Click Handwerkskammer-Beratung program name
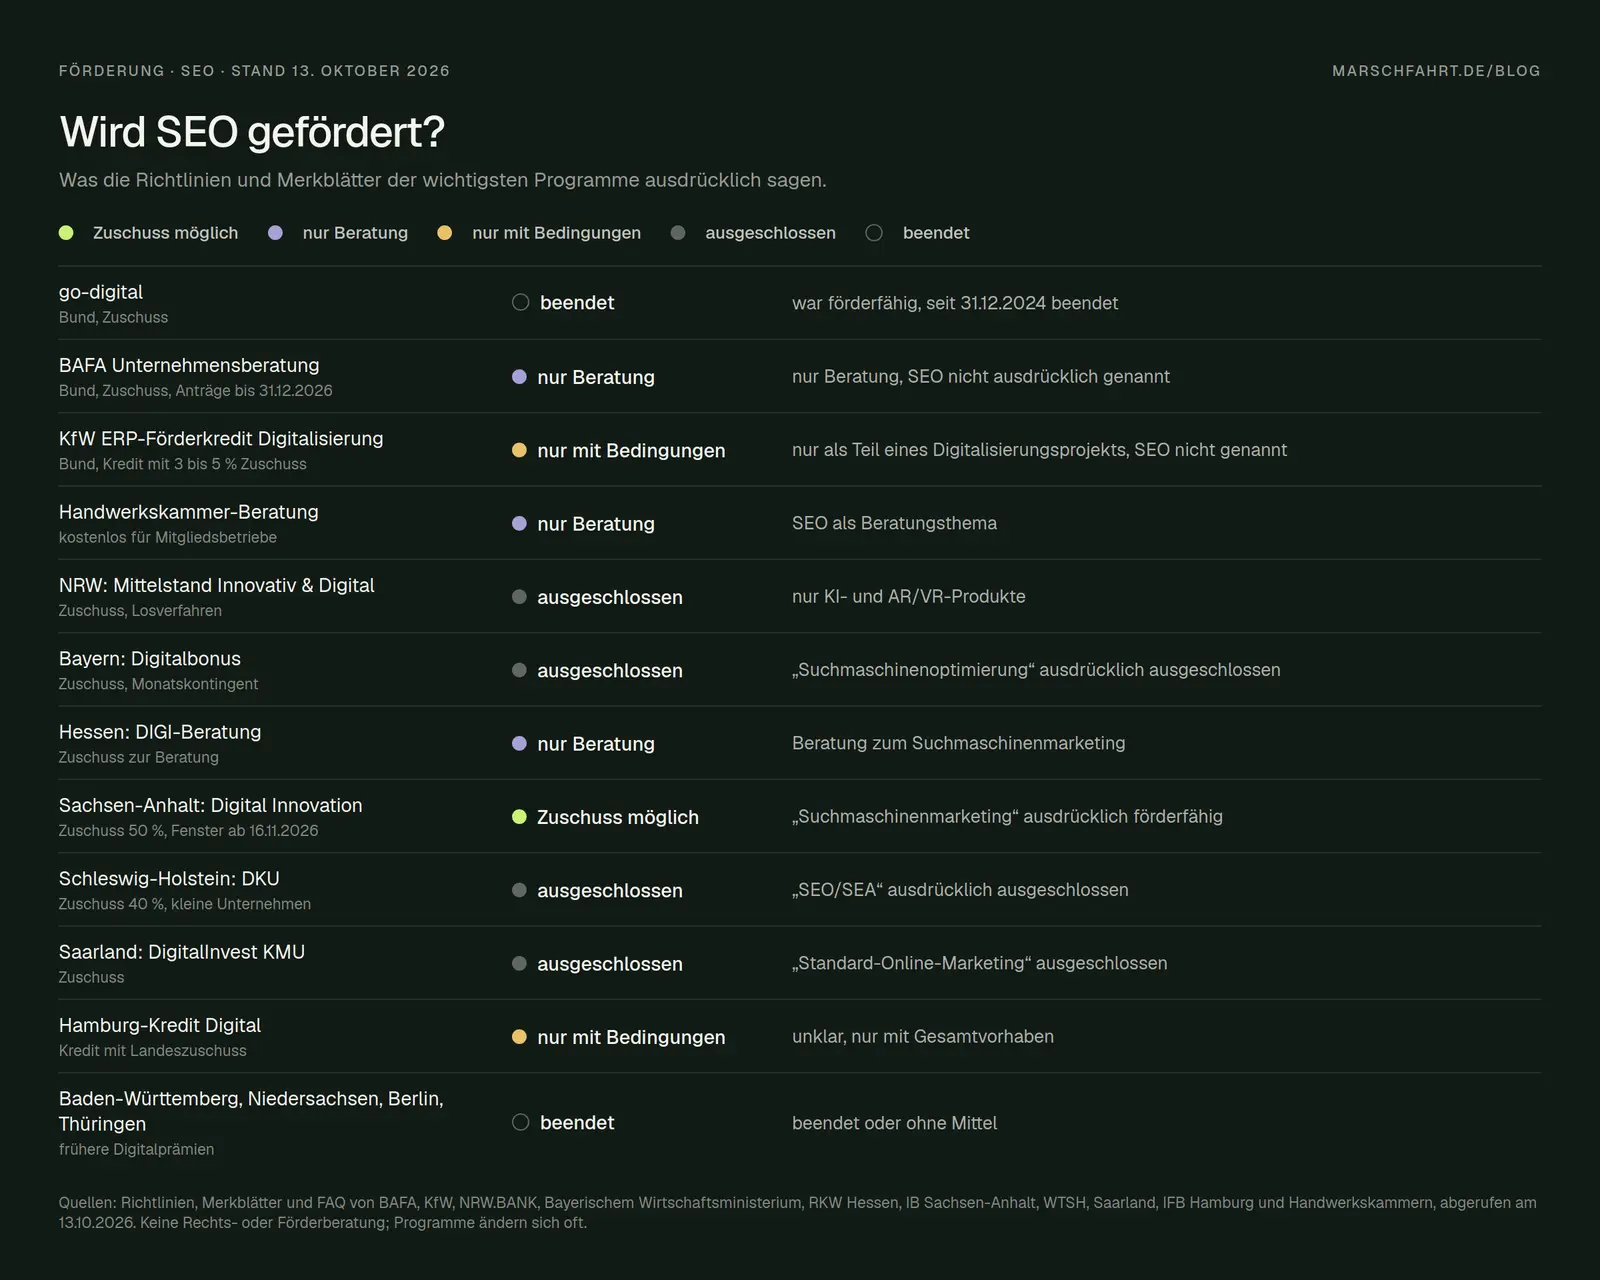 pyautogui.click(x=189, y=512)
